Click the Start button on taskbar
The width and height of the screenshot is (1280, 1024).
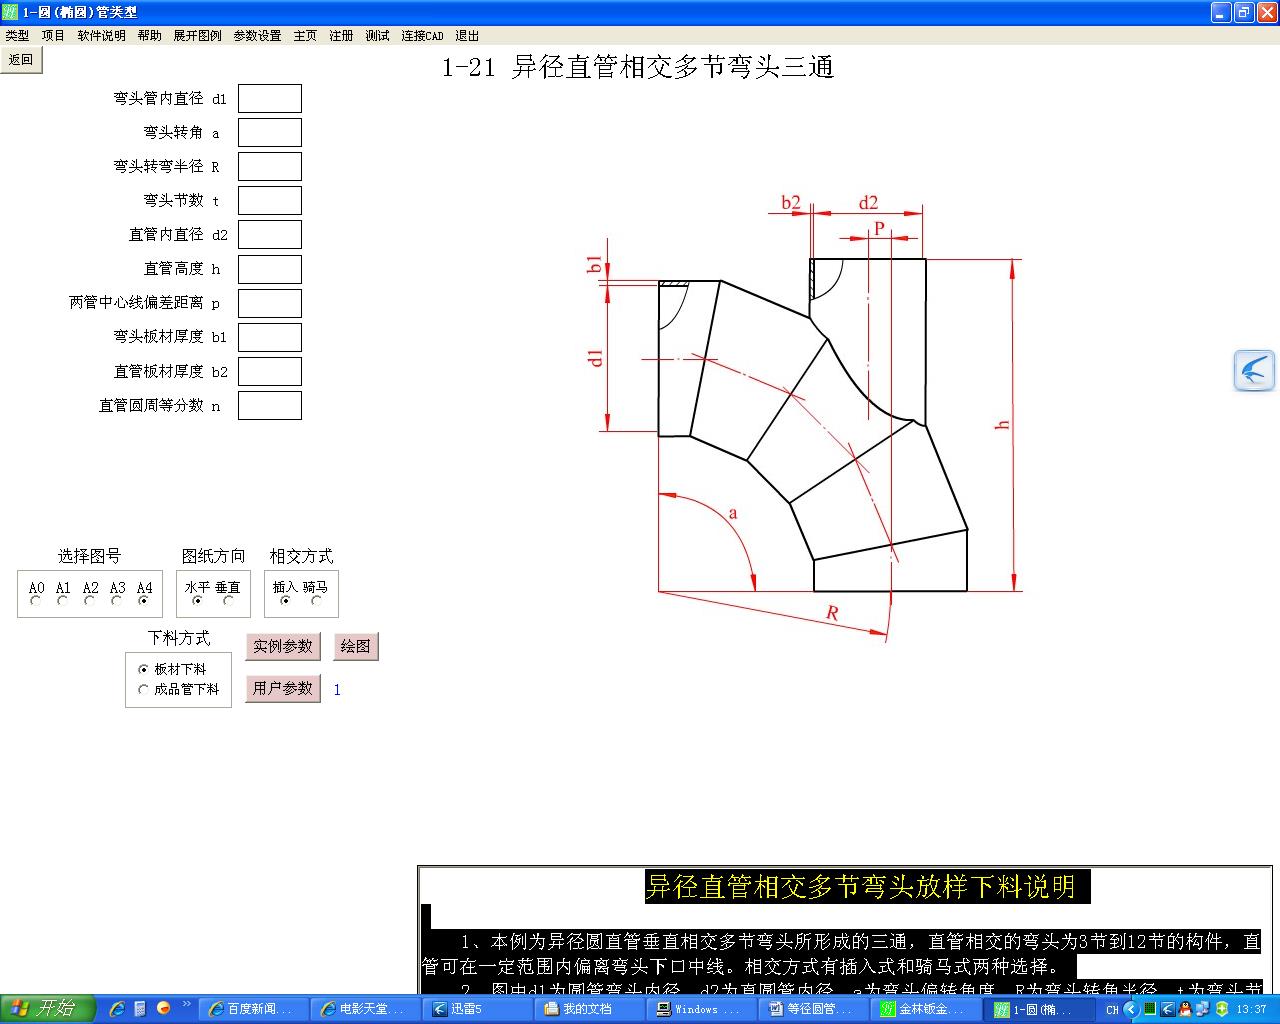point(47,1008)
